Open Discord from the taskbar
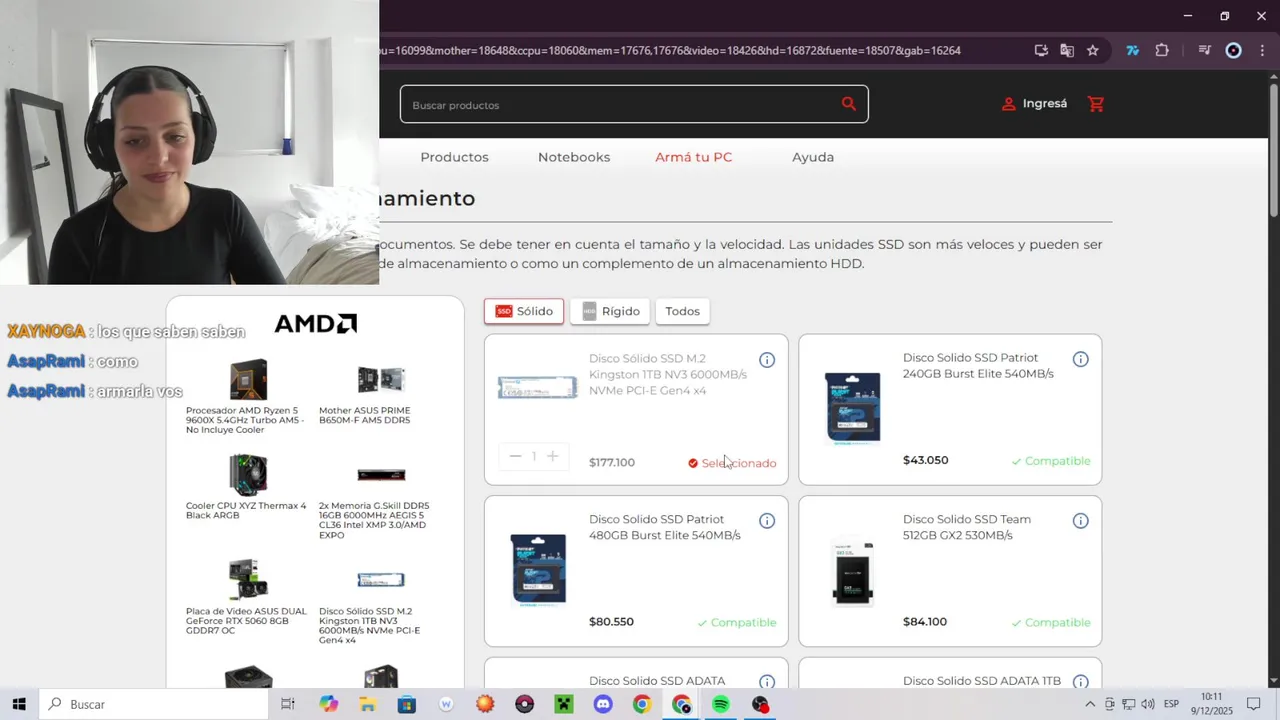This screenshot has width=1280, height=720. (x=603, y=704)
